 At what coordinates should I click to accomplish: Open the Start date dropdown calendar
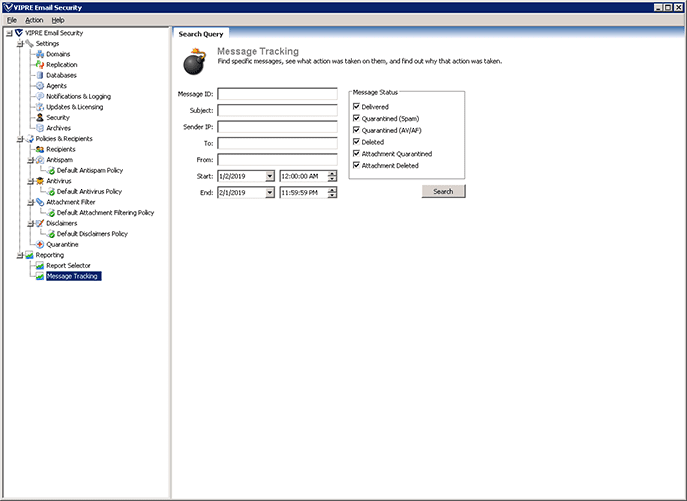pos(270,176)
